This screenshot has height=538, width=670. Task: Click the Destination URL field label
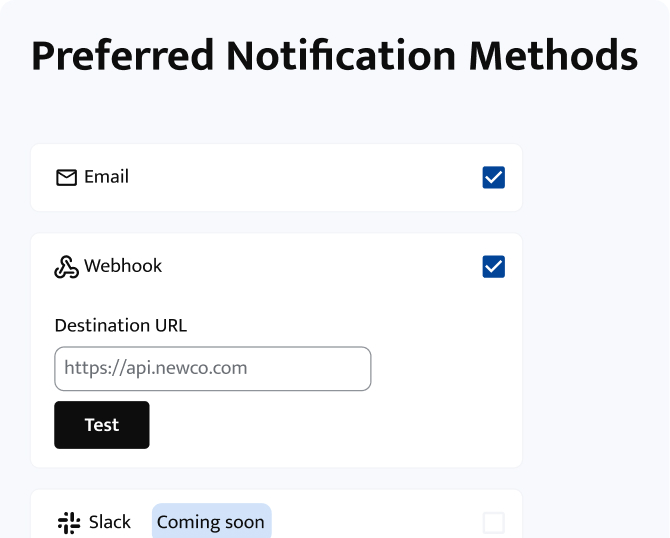(120, 325)
